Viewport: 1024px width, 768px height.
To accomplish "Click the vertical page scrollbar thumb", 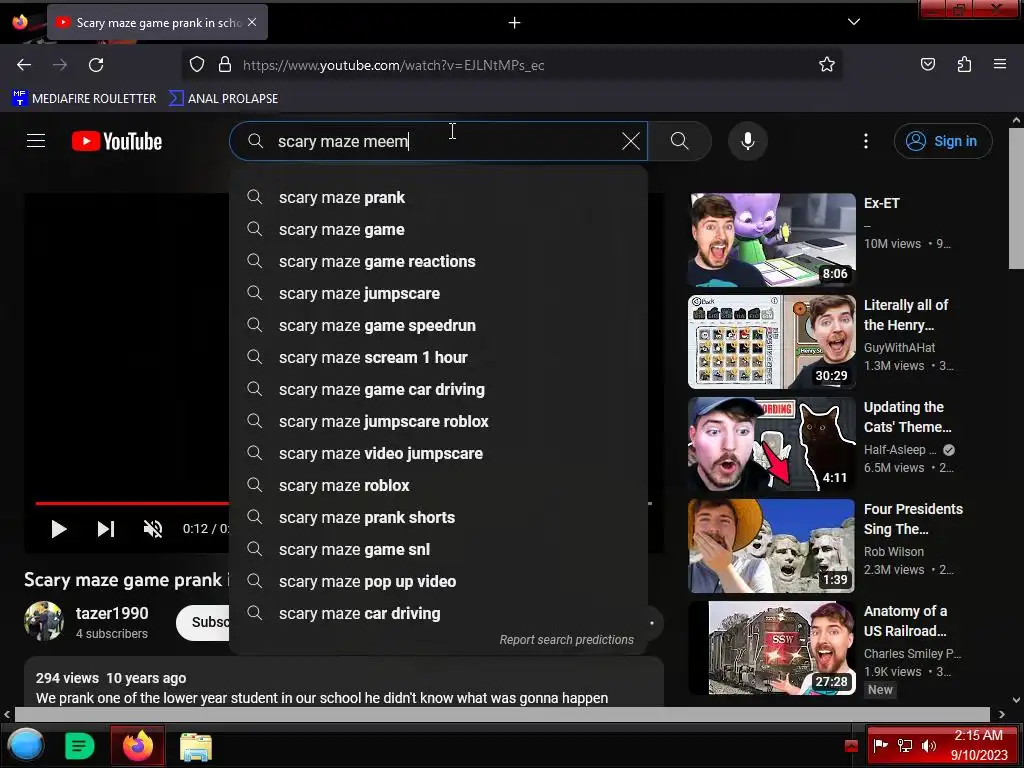I will coord(1016,198).
